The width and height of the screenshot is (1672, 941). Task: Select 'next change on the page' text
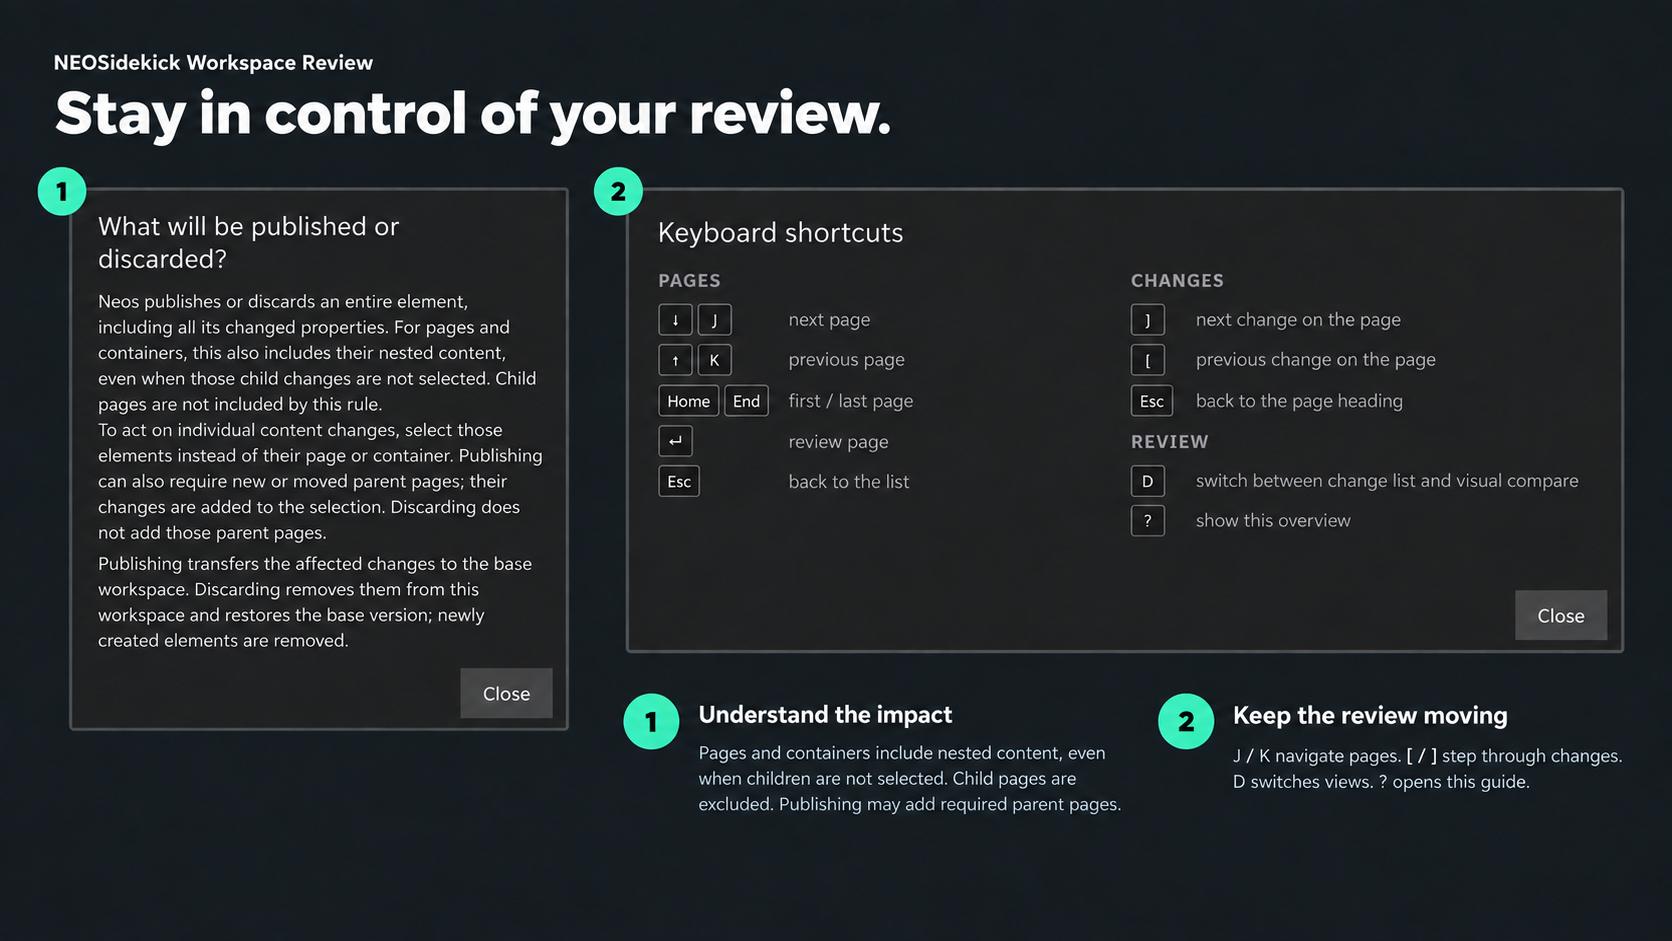click(x=1298, y=320)
